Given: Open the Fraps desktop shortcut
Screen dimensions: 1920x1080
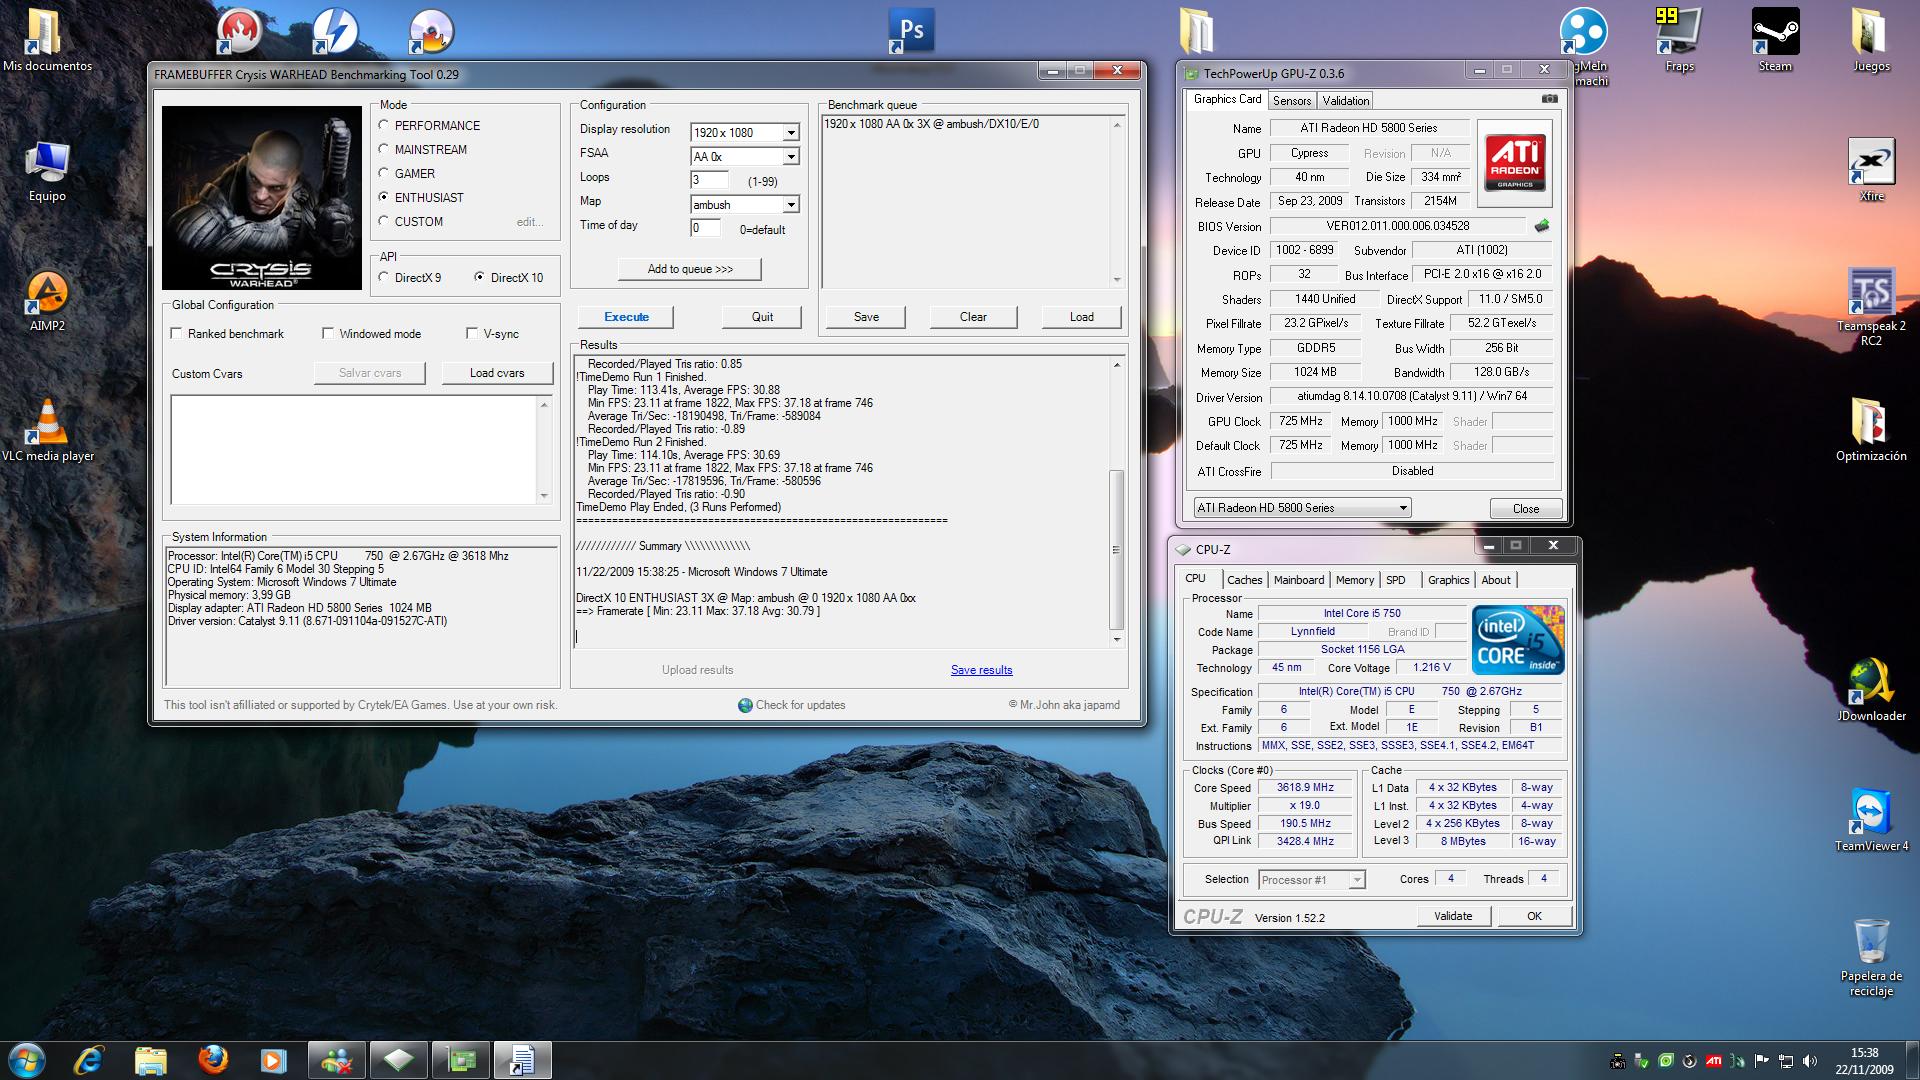Looking at the screenshot, I should [1679, 41].
